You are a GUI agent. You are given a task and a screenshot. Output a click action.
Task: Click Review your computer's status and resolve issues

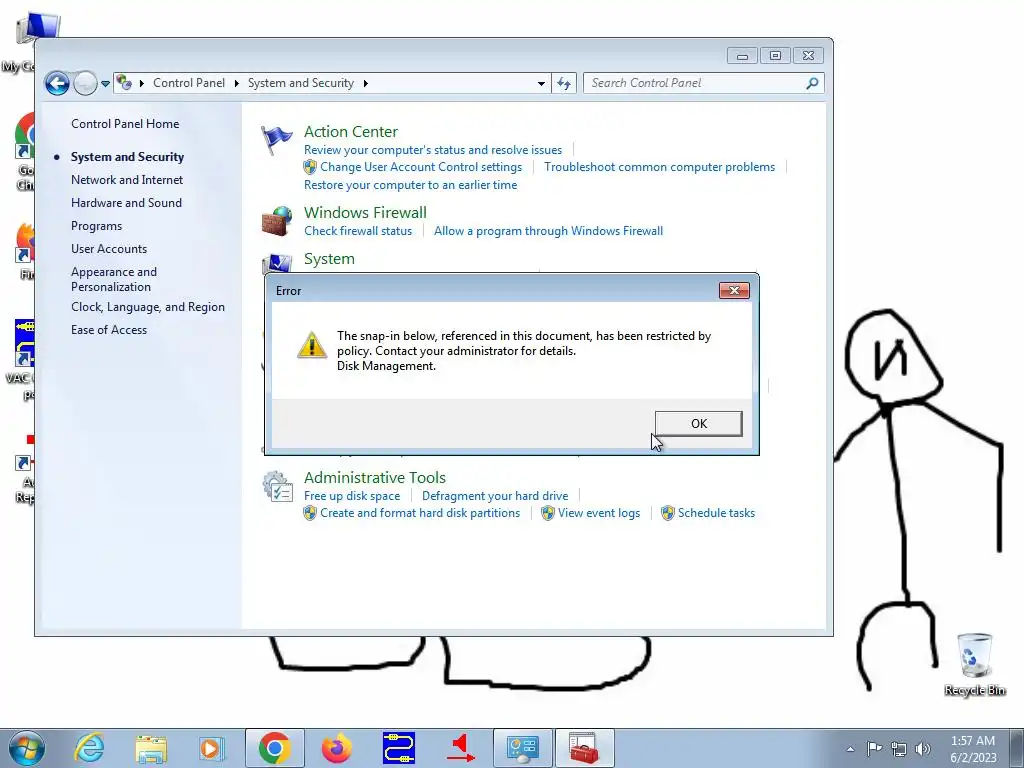click(x=432, y=150)
